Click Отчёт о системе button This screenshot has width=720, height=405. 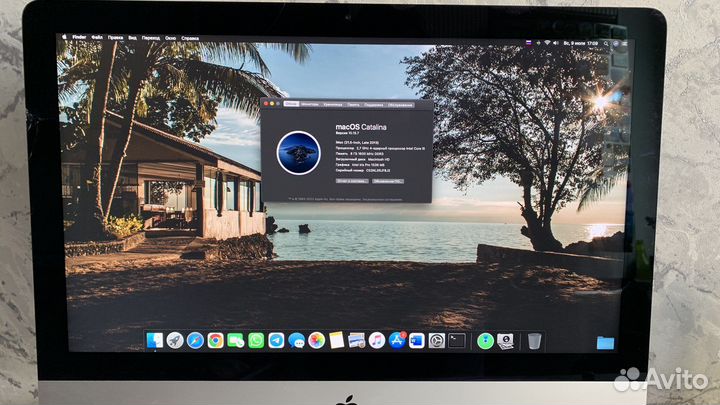click(352, 181)
